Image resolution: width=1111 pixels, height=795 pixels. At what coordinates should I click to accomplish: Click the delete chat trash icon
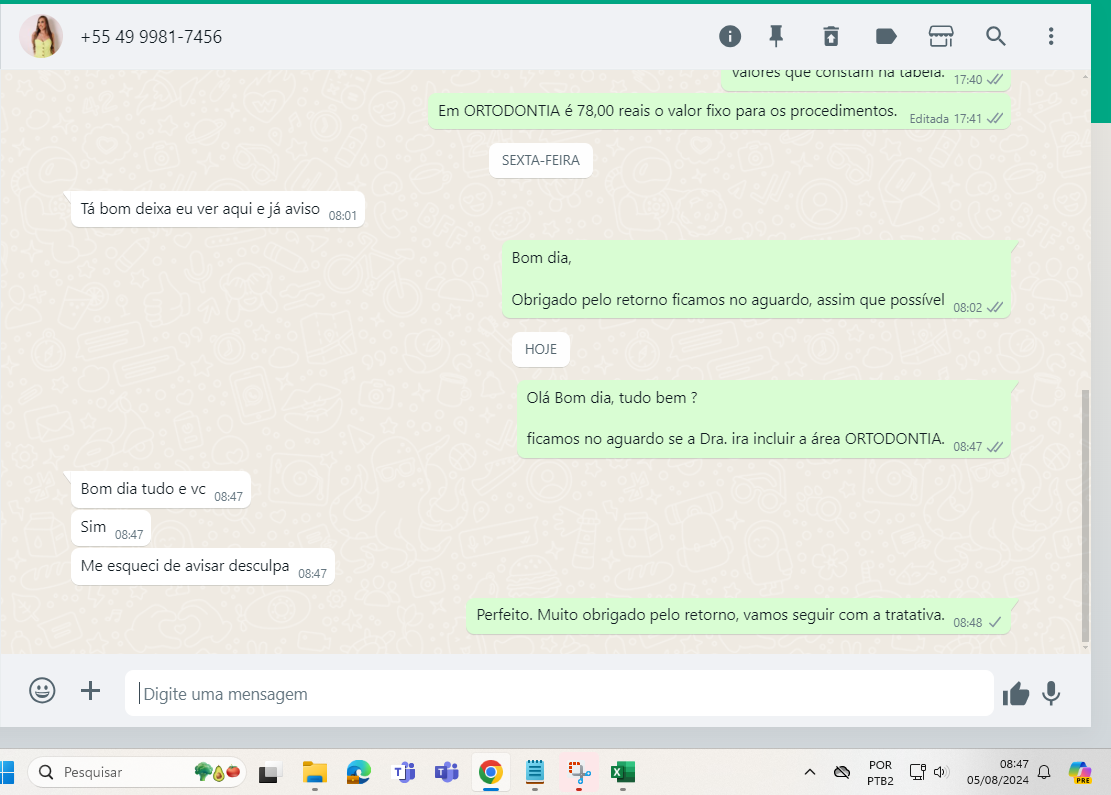[x=831, y=36]
